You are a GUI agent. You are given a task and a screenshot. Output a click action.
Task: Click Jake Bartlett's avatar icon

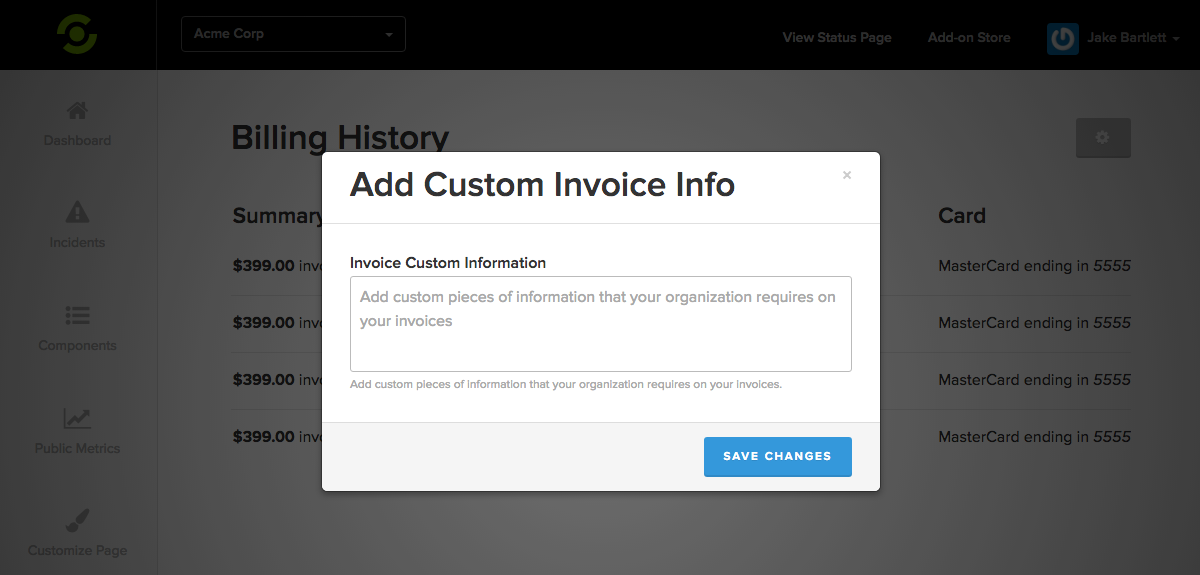pyautogui.click(x=1062, y=38)
